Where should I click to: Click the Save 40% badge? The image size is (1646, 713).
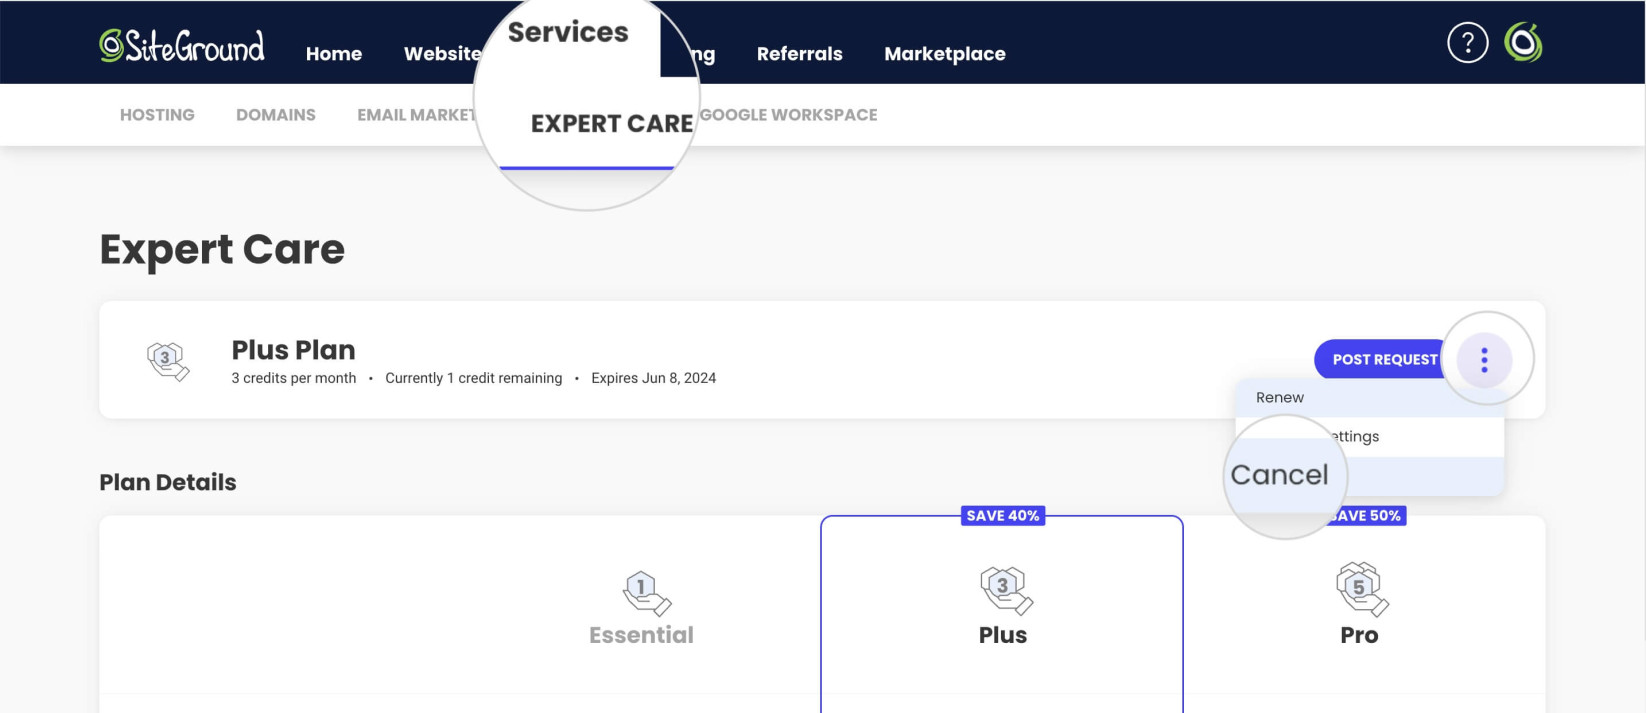tap(1002, 516)
